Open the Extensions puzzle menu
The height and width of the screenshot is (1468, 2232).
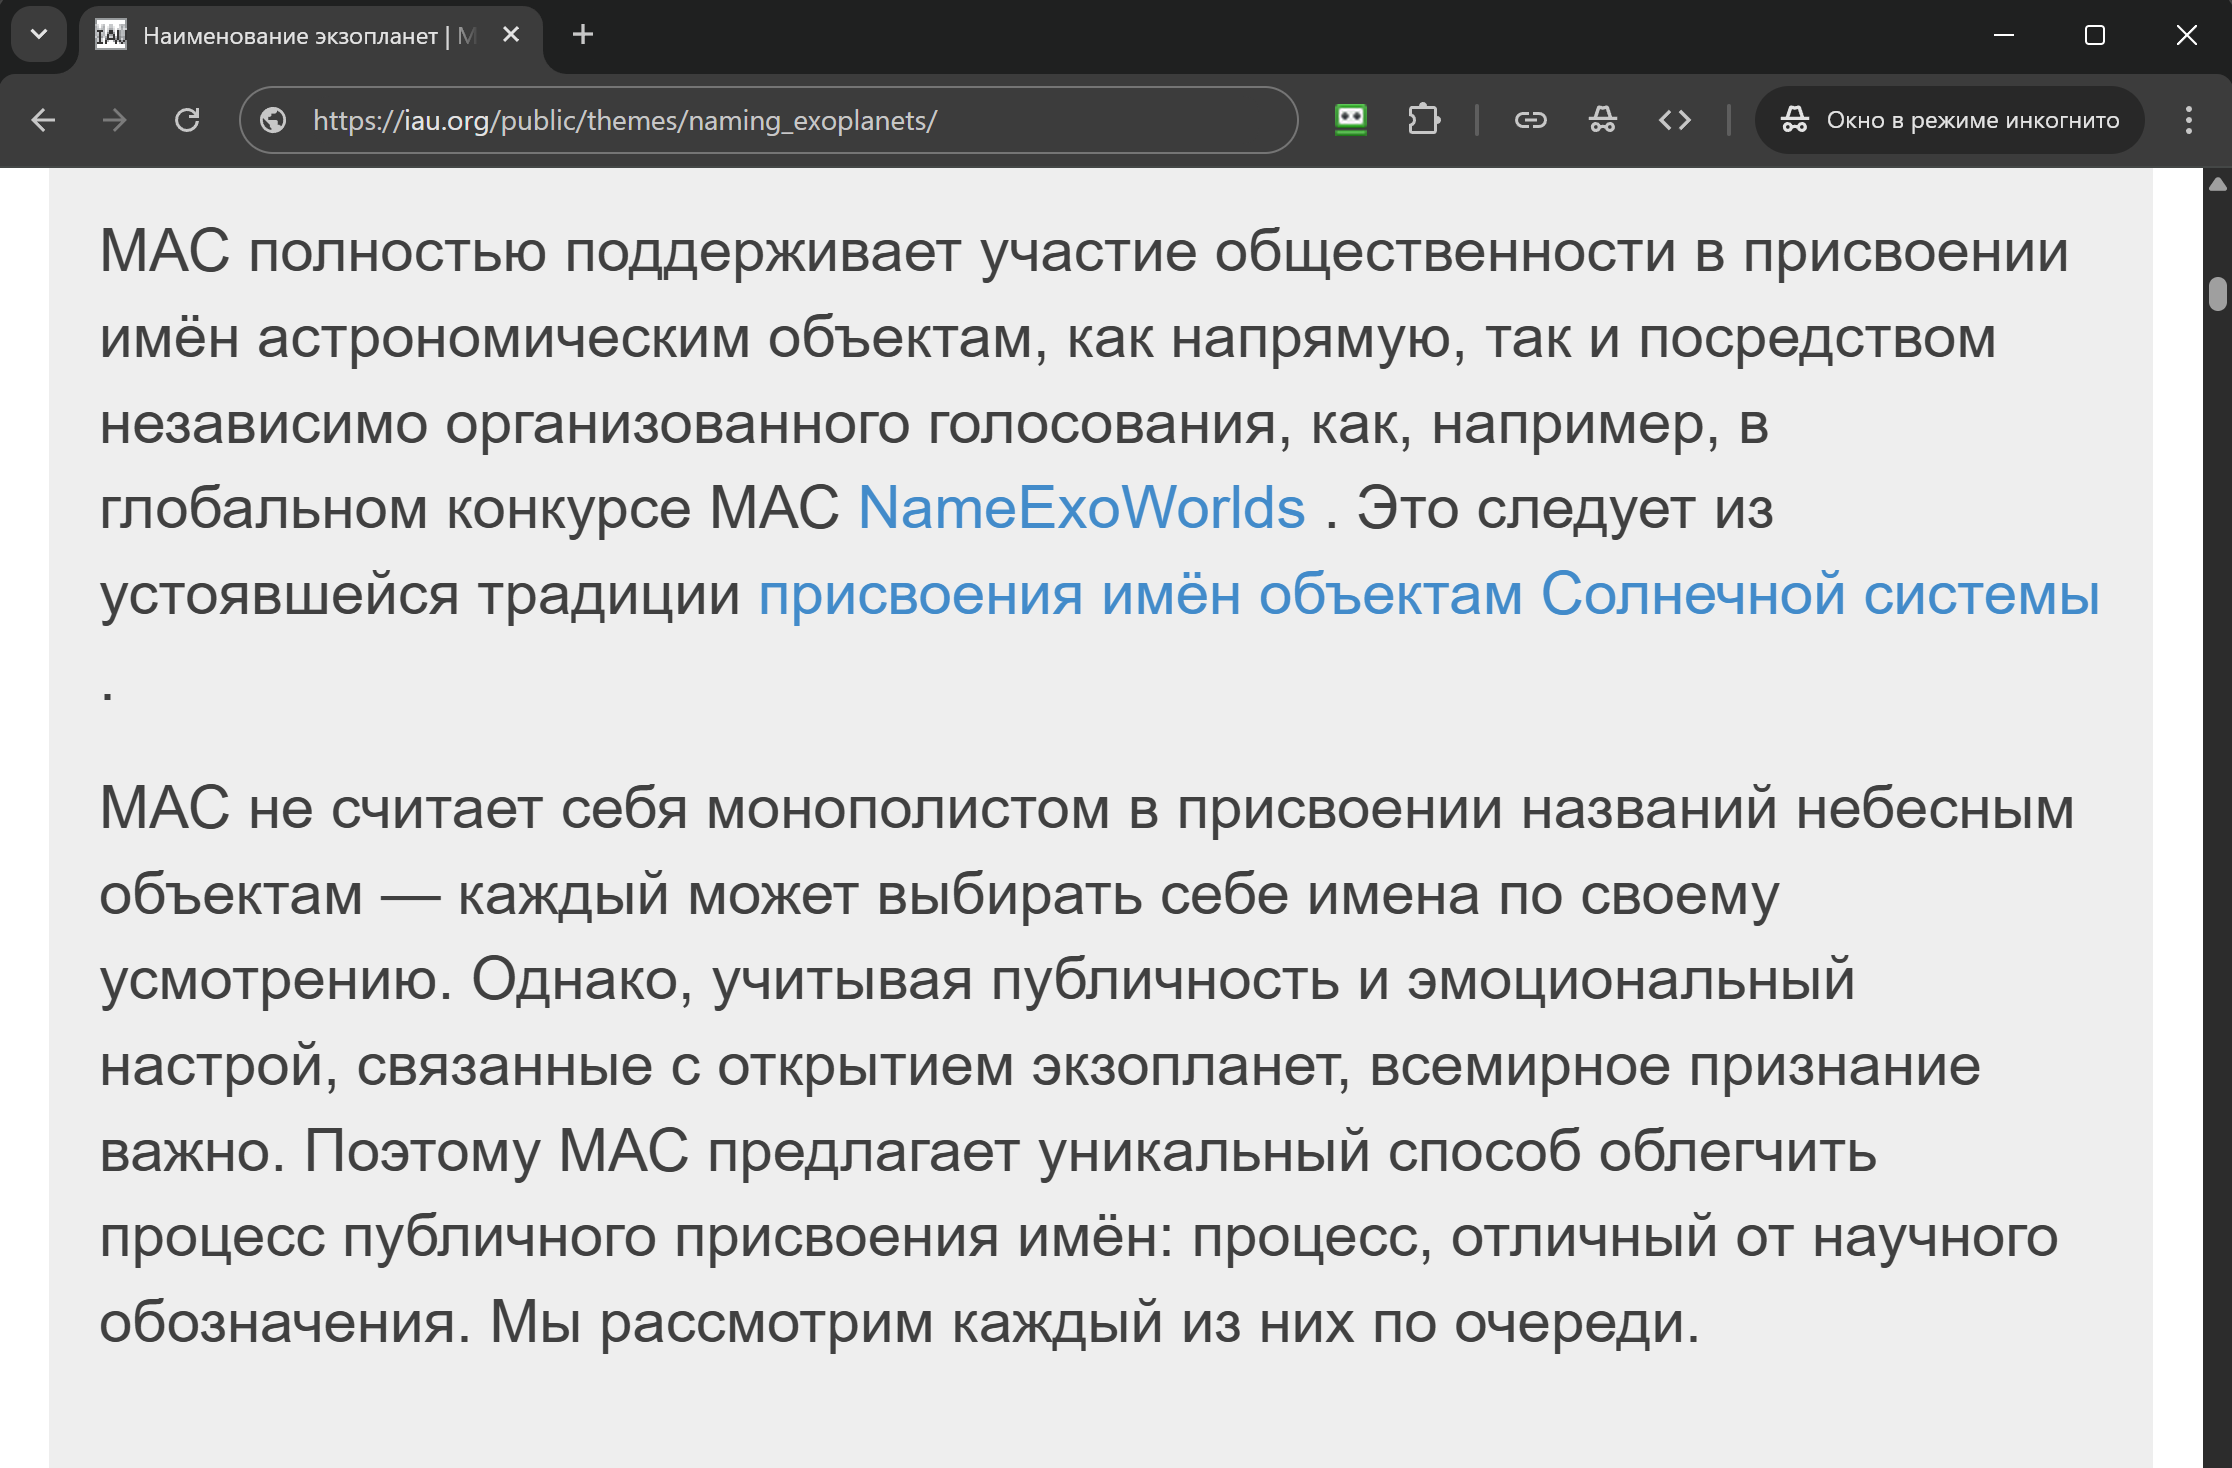(x=1423, y=120)
